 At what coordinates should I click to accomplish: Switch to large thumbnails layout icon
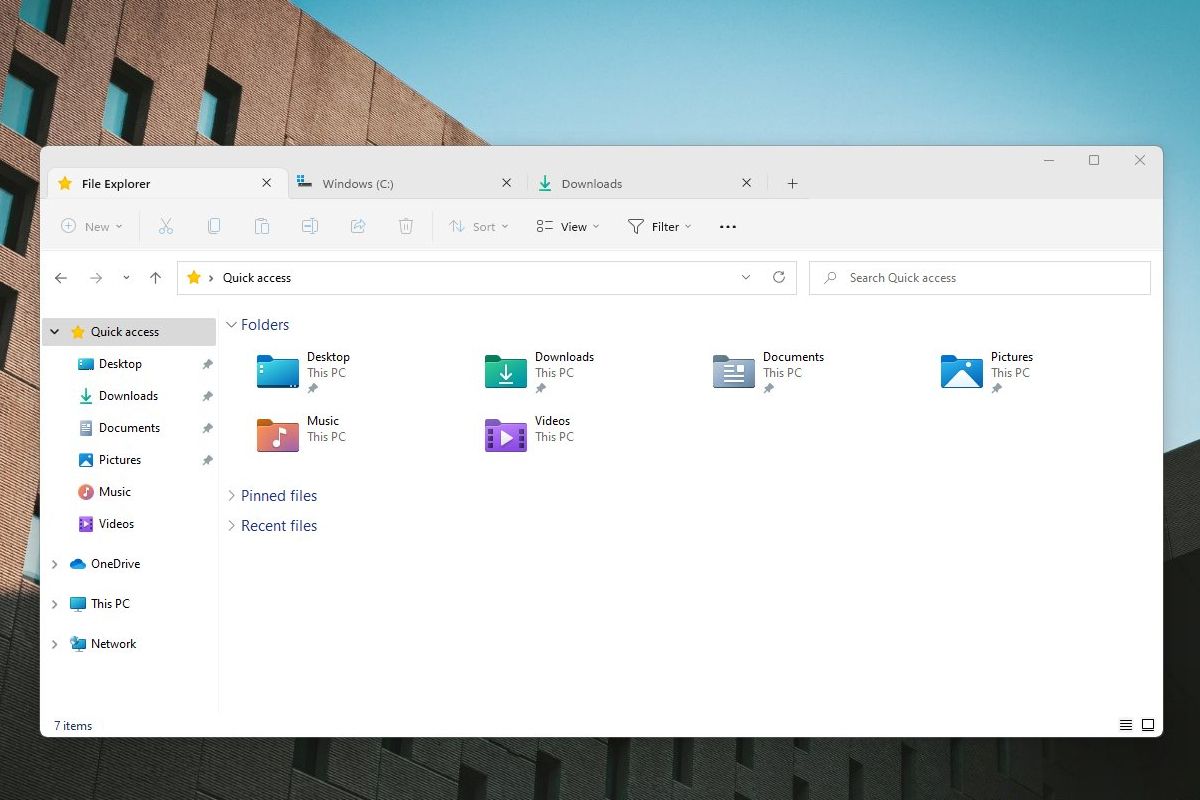tap(1148, 725)
